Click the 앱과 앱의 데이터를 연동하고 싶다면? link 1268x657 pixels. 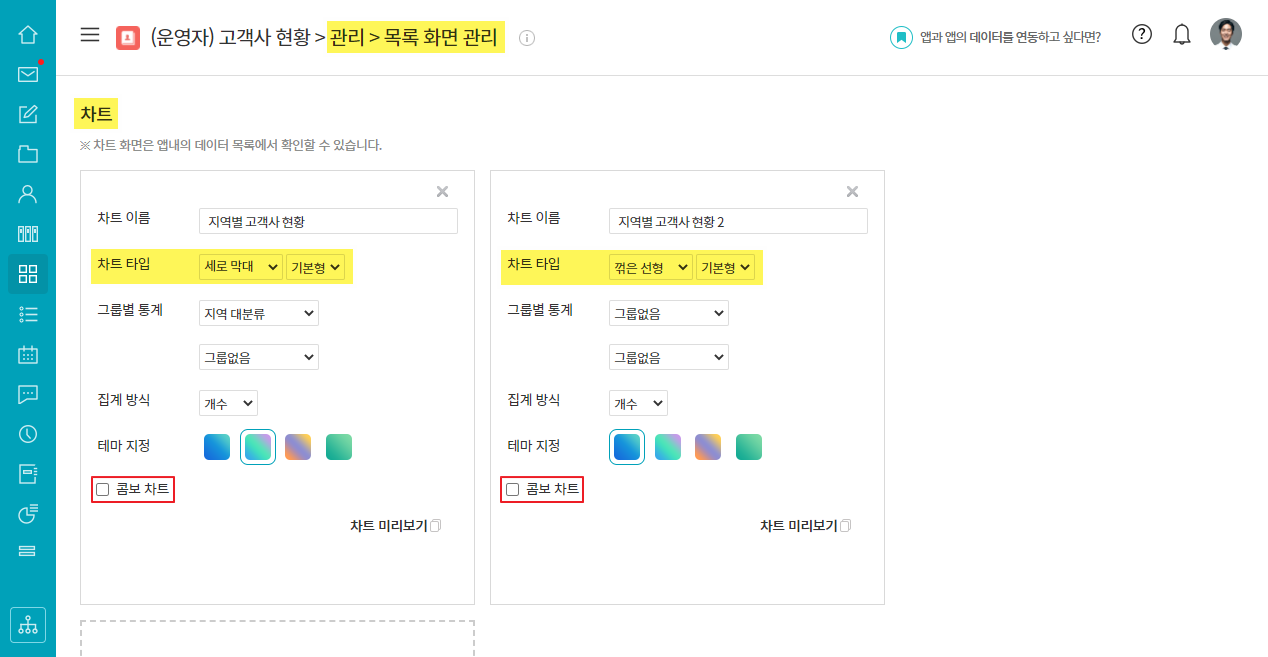coord(1009,38)
